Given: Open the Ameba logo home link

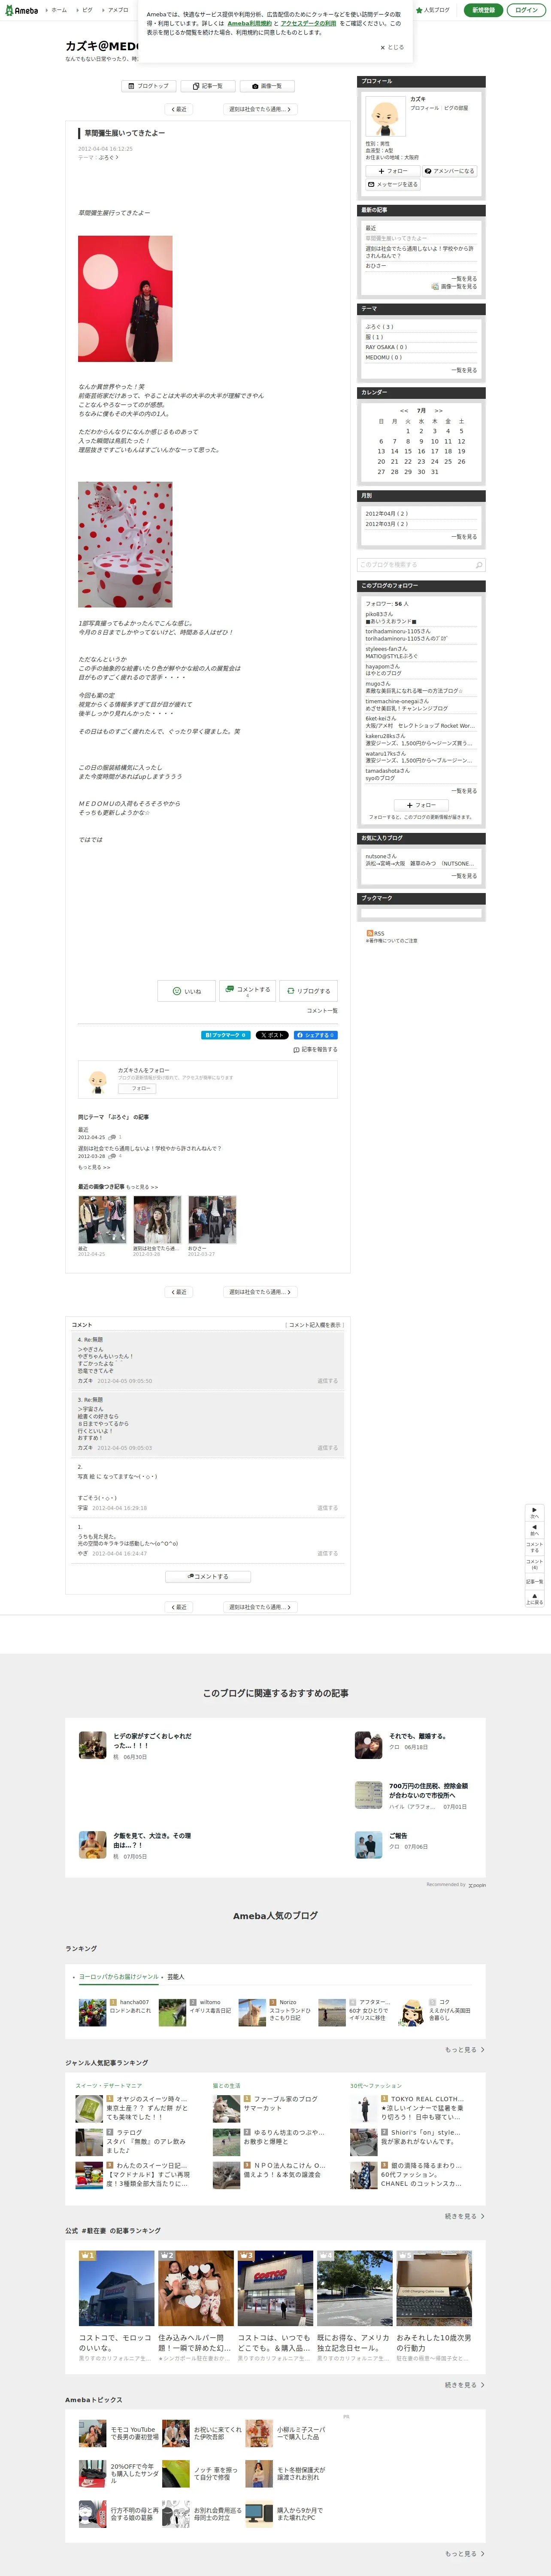Looking at the screenshot, I should click(22, 10).
